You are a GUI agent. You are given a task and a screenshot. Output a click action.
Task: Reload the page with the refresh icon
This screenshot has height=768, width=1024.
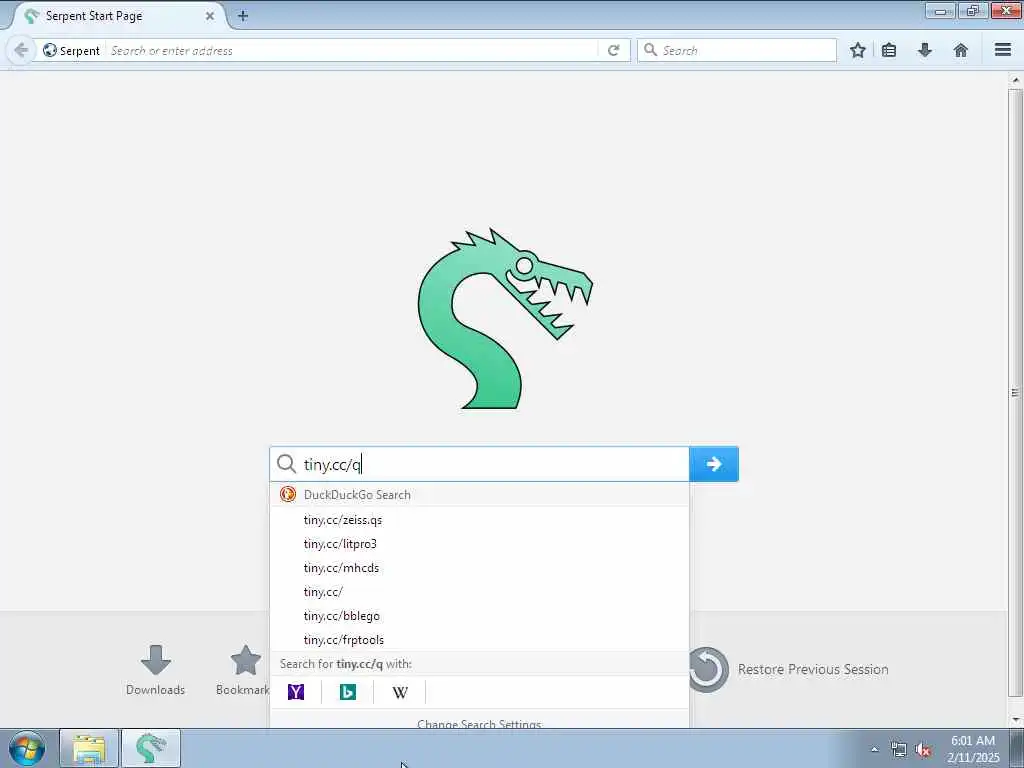pyautogui.click(x=613, y=50)
